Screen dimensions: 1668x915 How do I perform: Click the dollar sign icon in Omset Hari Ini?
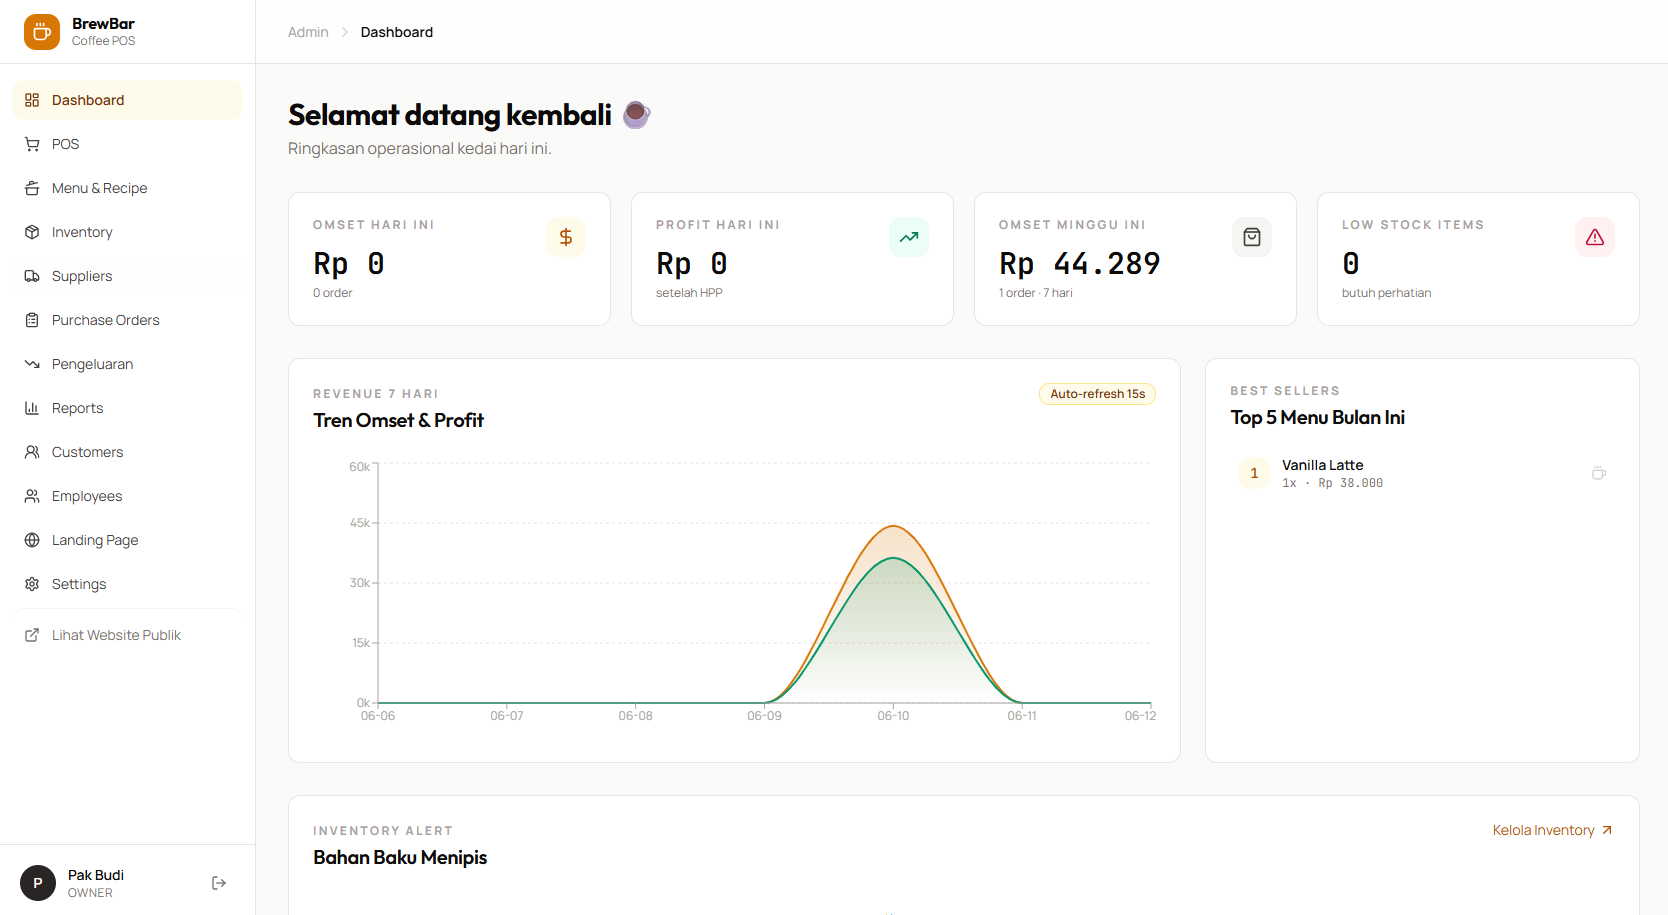click(566, 237)
